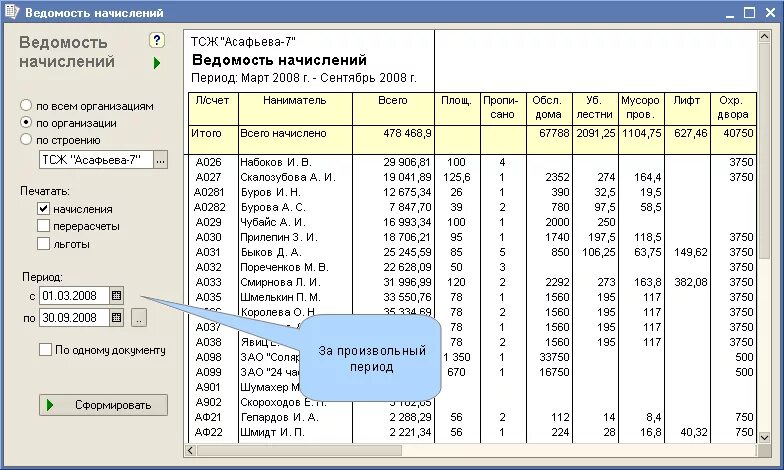Select row Бурова А. С.
This screenshot has width=784, height=470.
coord(472,207)
